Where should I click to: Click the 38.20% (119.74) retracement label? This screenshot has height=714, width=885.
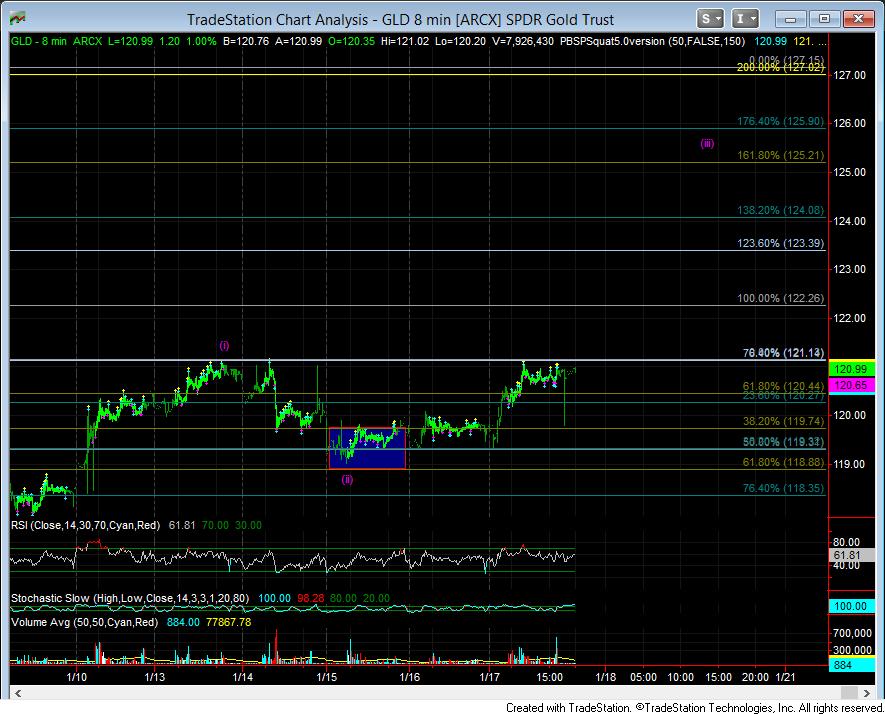point(784,421)
